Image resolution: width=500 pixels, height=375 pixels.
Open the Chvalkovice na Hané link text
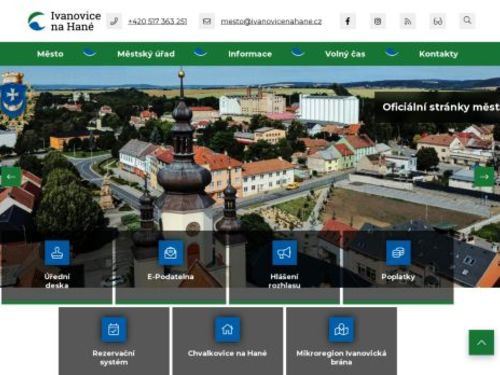coord(227,353)
